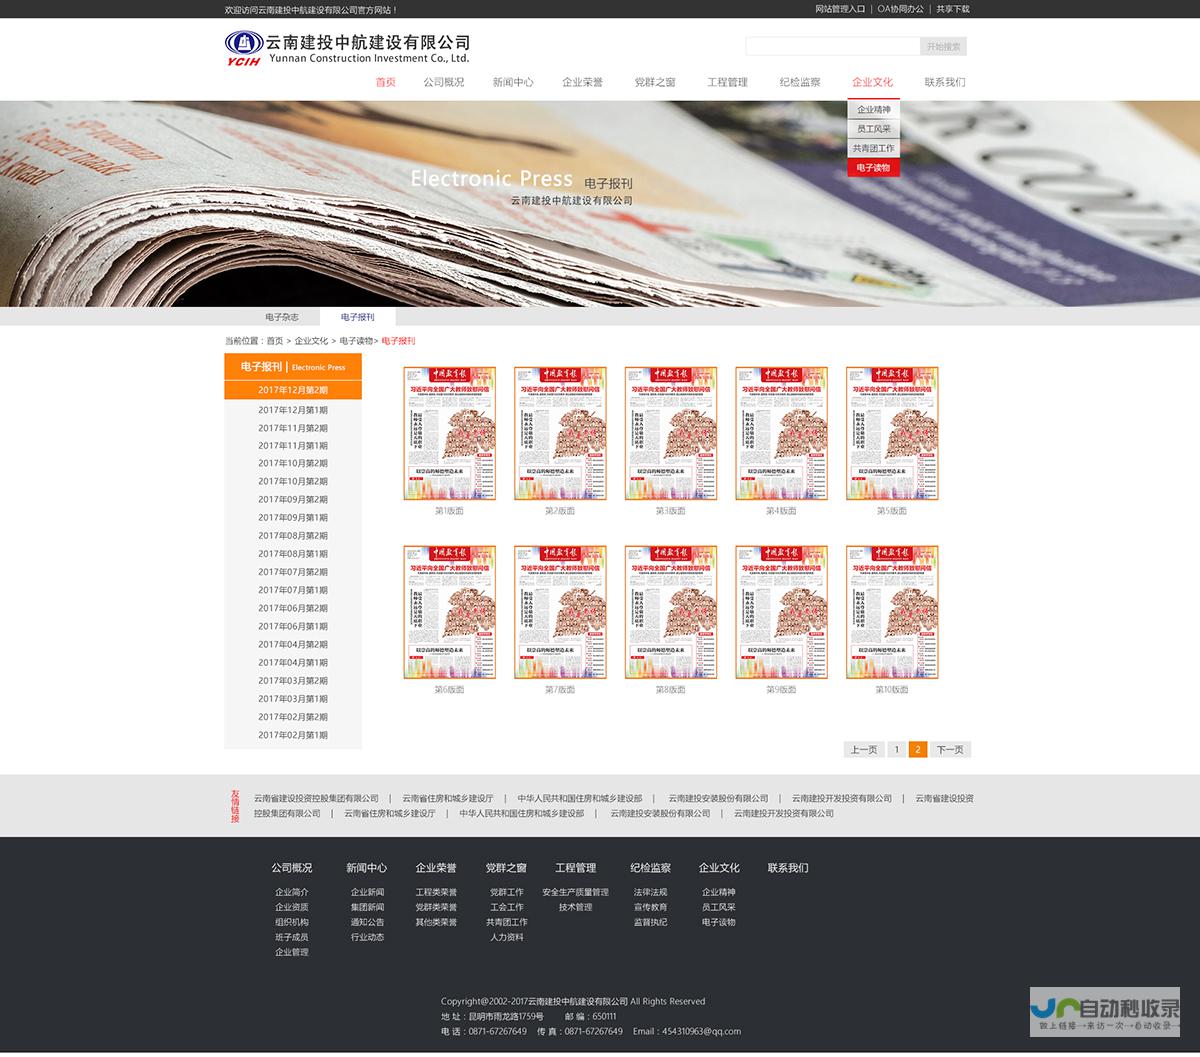Select issue 2017年08月第1期 in sidebar

(x=293, y=554)
